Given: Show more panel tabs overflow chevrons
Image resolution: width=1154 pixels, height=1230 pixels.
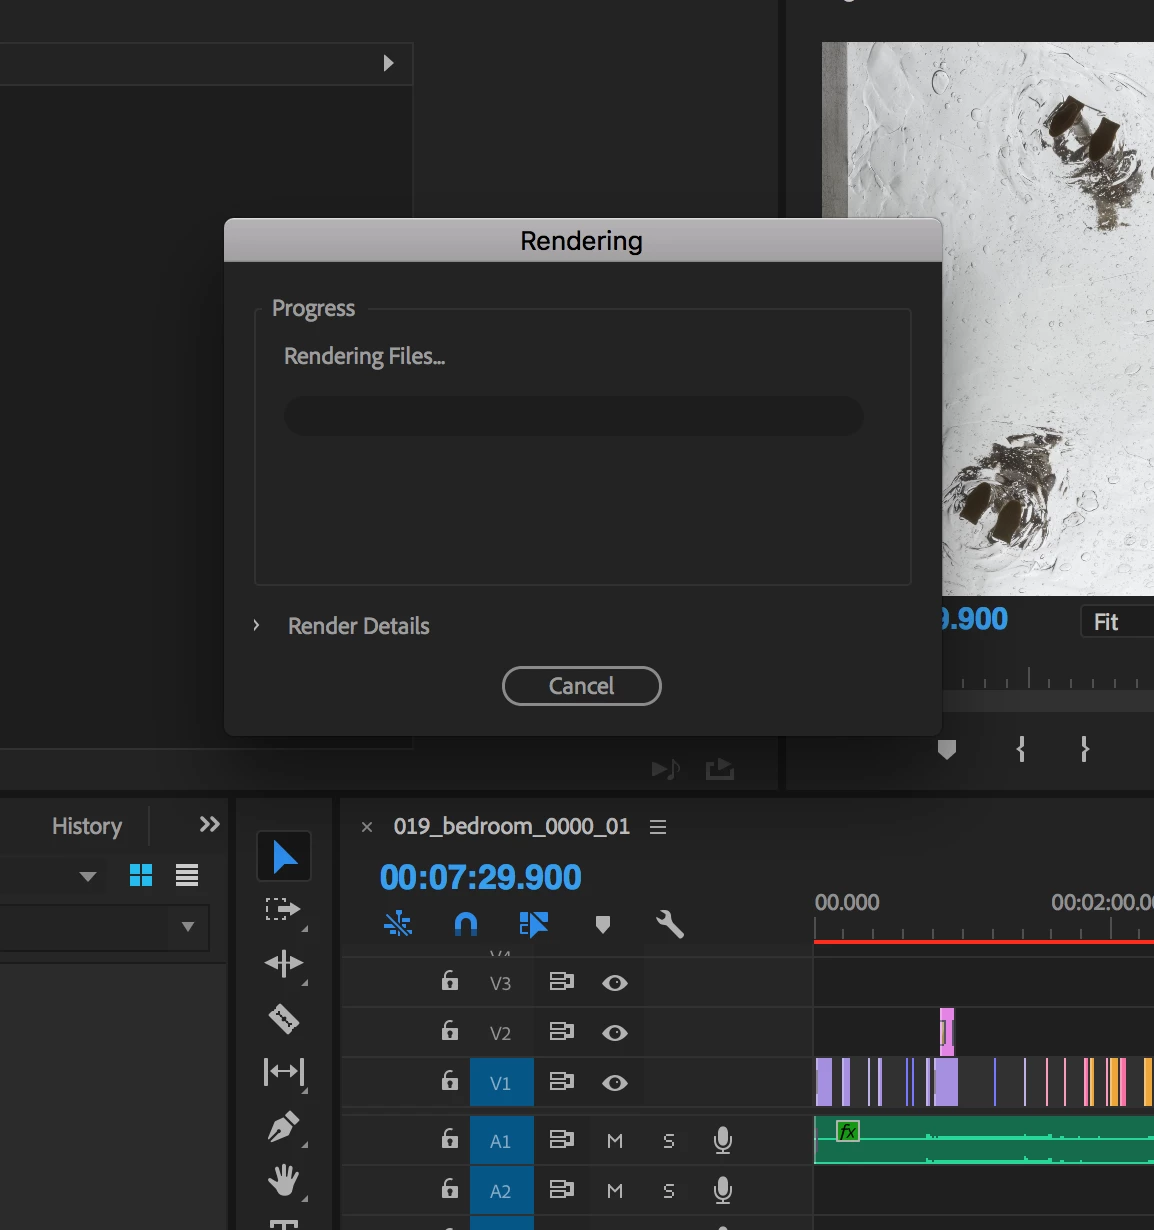Looking at the screenshot, I should 209,824.
